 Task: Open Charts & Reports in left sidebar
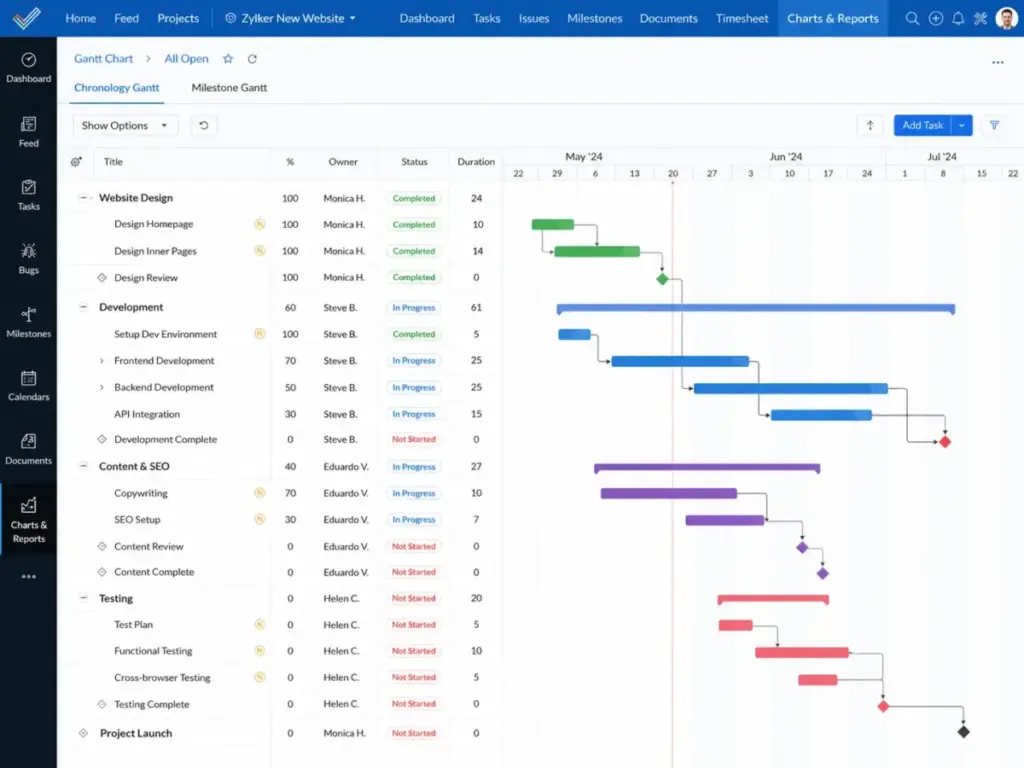tap(28, 520)
